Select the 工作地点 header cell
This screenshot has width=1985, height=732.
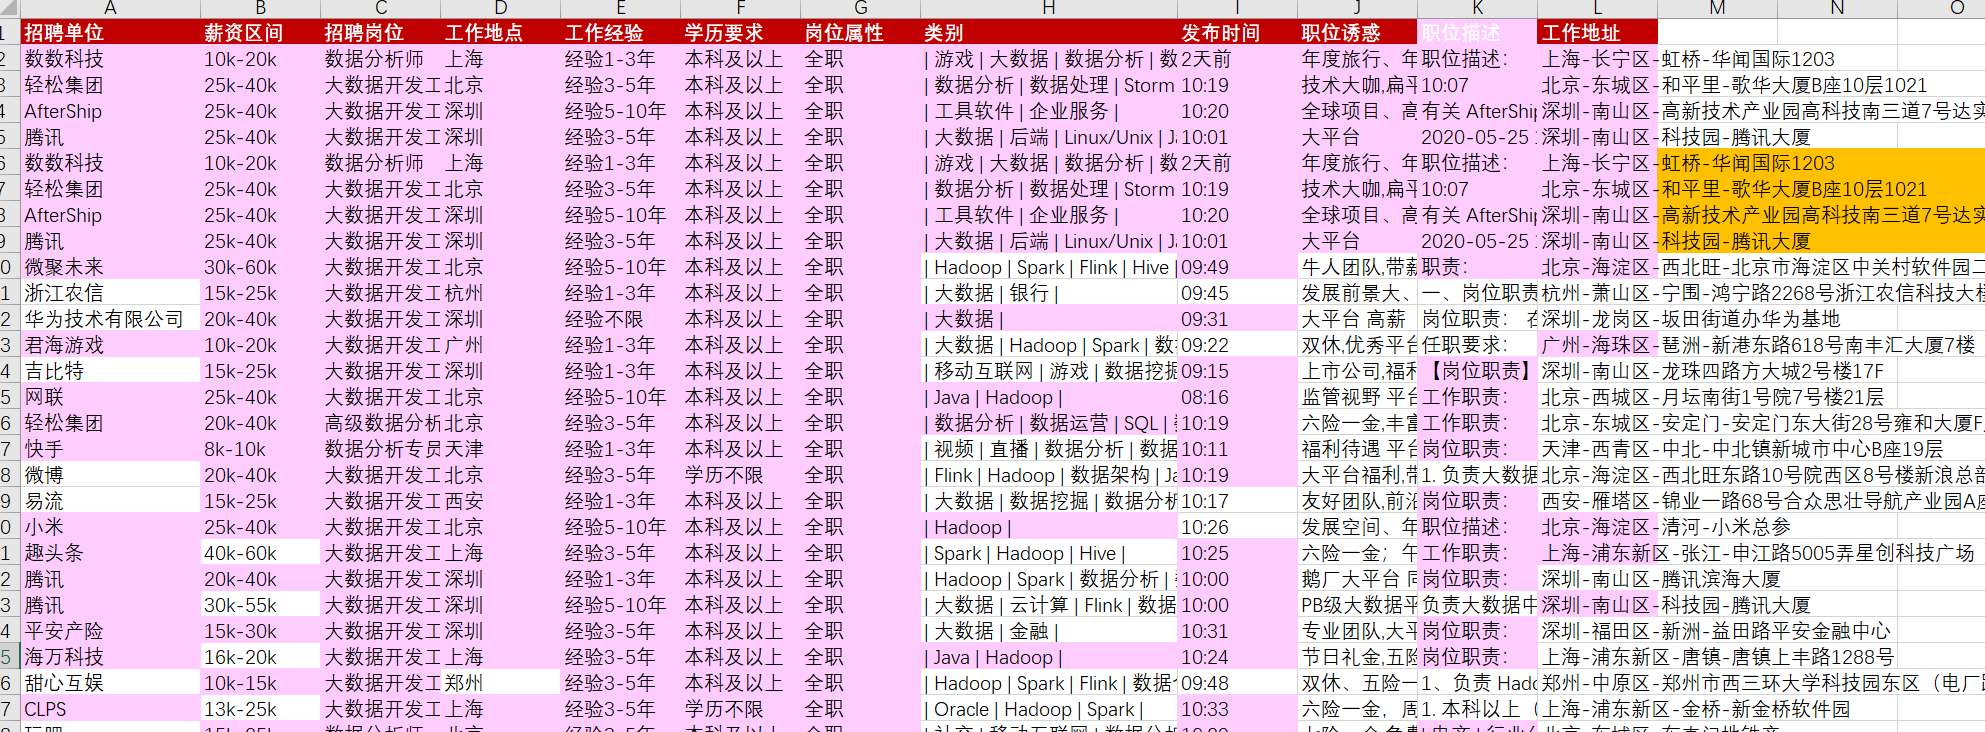pos(500,33)
